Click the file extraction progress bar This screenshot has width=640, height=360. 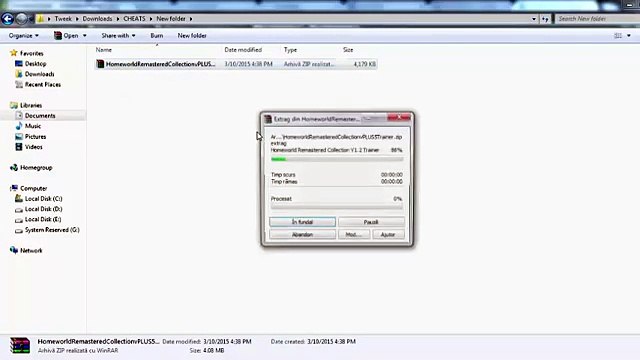[x=337, y=159]
